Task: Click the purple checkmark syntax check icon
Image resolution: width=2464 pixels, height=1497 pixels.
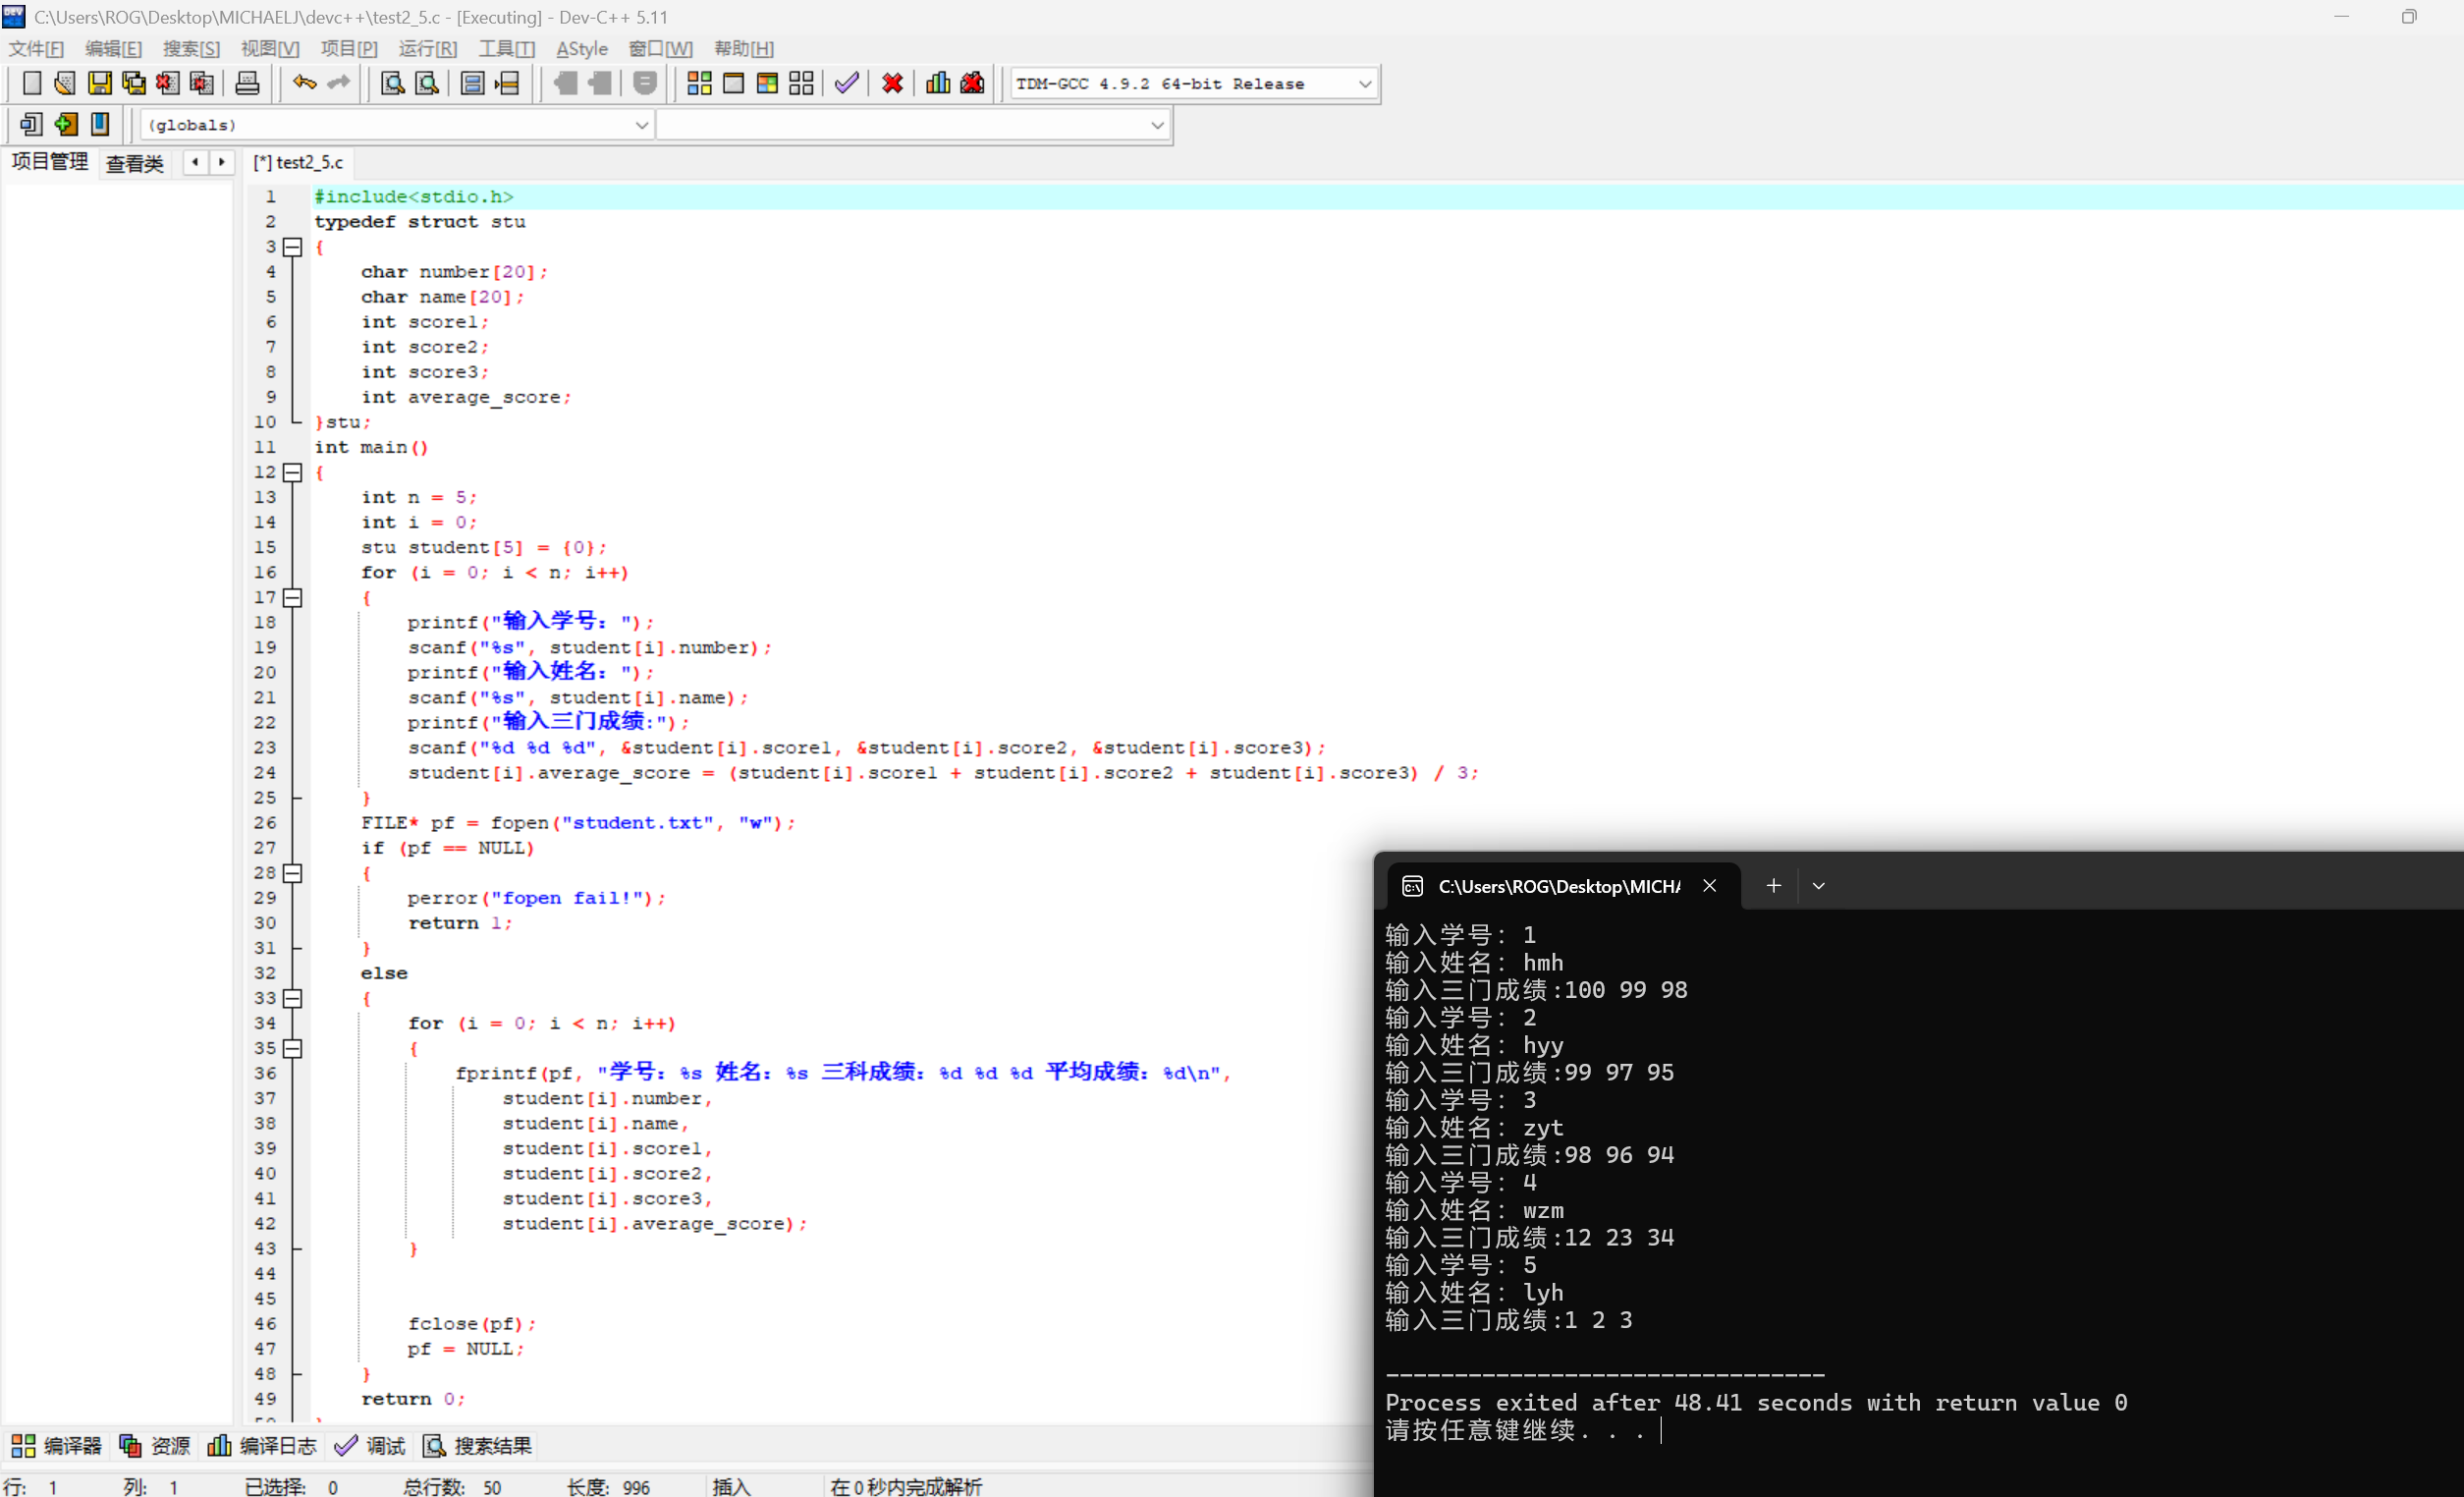Action: coord(846,84)
